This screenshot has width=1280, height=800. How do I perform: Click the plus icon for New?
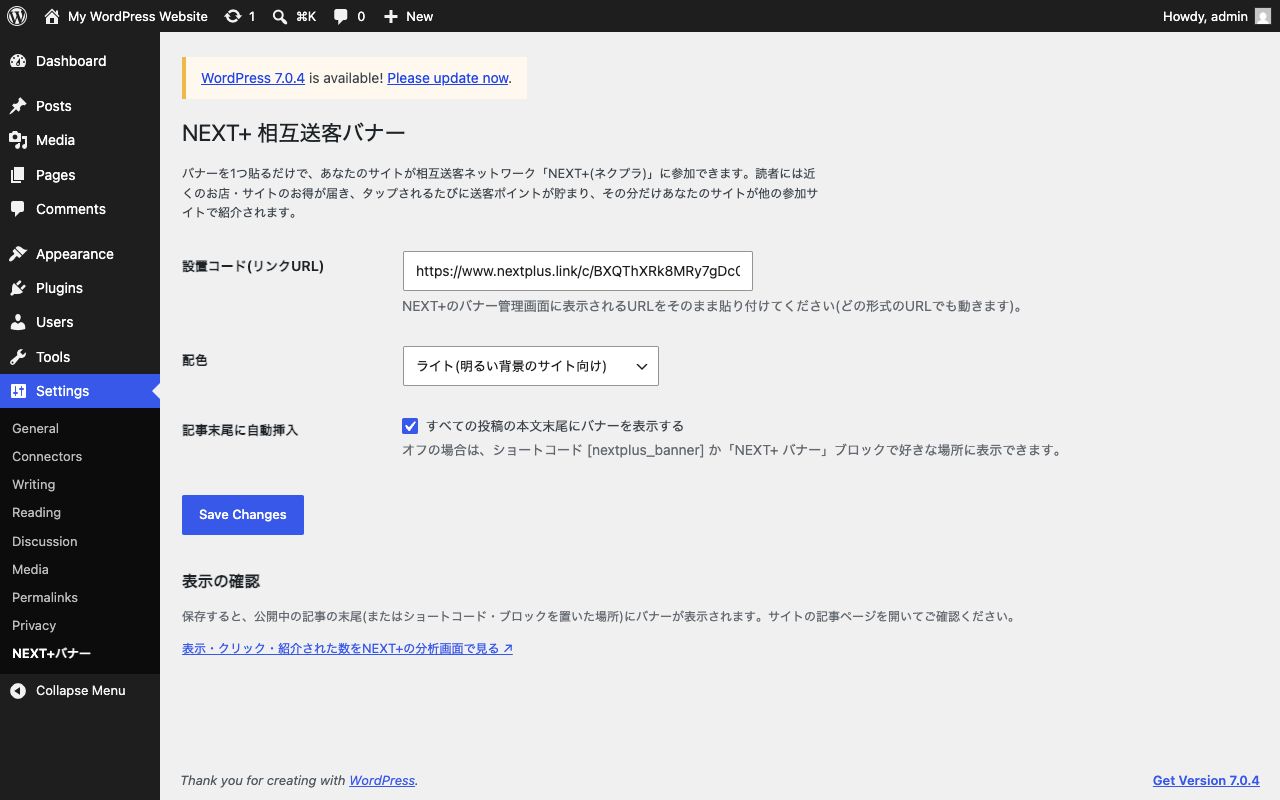click(391, 16)
